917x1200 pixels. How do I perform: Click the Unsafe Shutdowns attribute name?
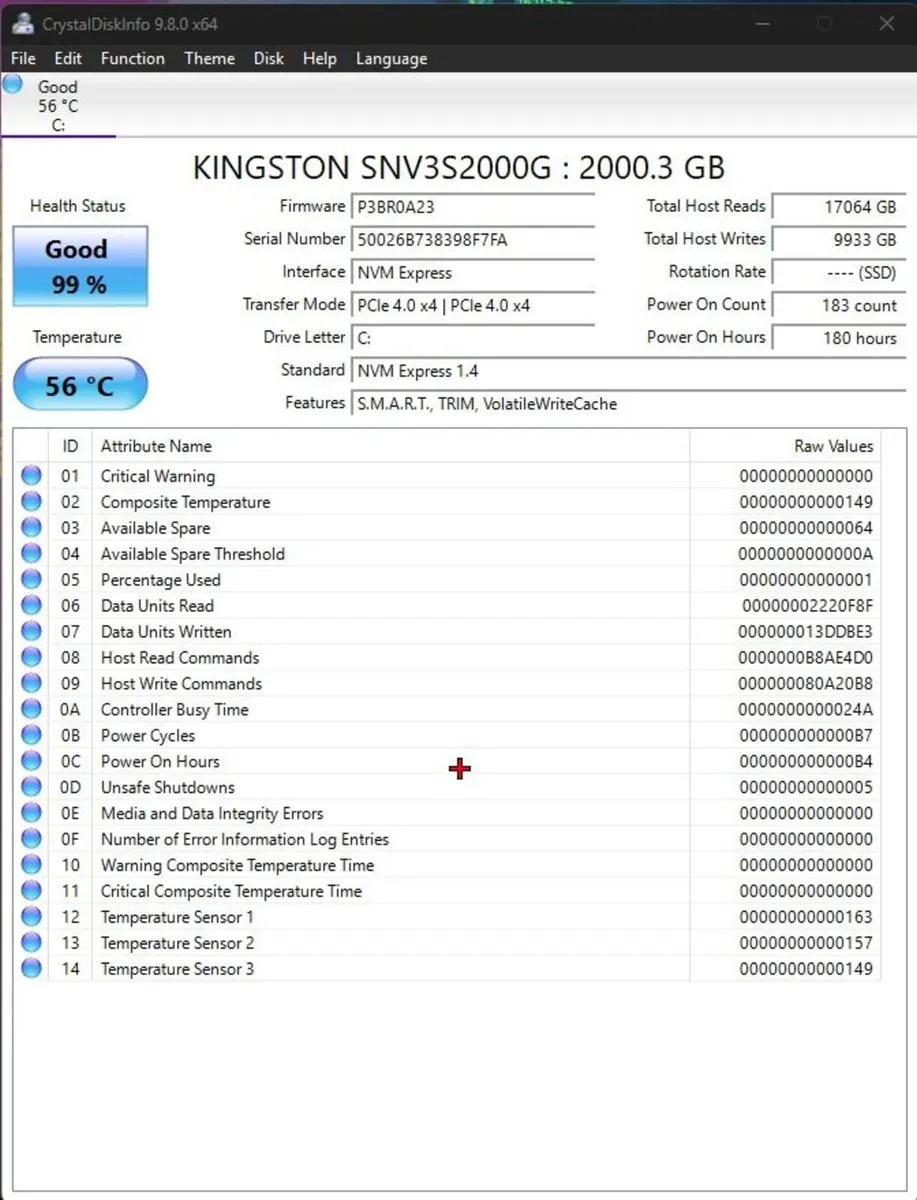pyautogui.click(x=168, y=788)
